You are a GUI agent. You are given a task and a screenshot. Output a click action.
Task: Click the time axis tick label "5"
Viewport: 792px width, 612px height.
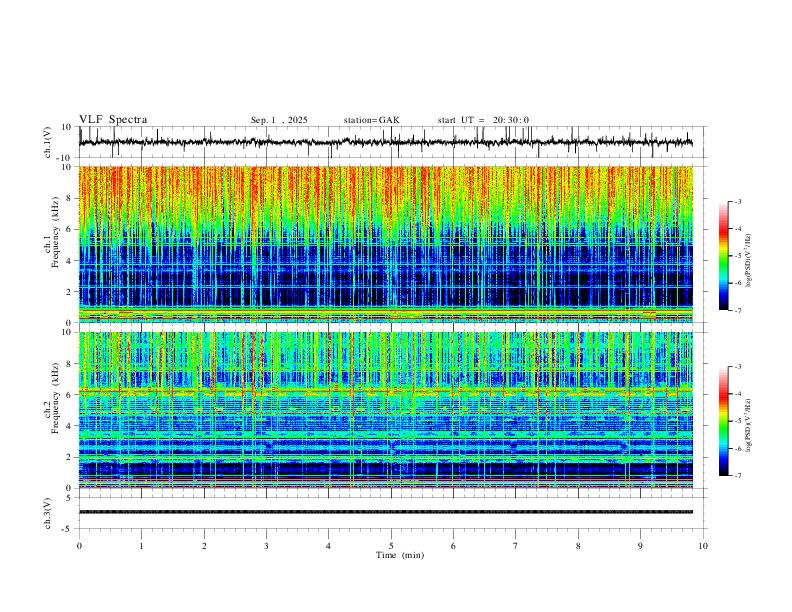(391, 546)
